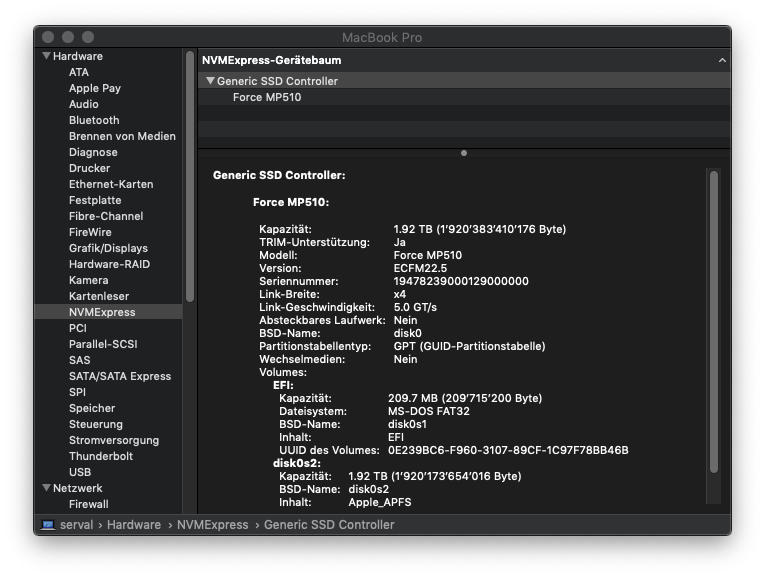This screenshot has width=765, height=577.
Task: Open Brennen von Medien entry
Action: [122, 136]
